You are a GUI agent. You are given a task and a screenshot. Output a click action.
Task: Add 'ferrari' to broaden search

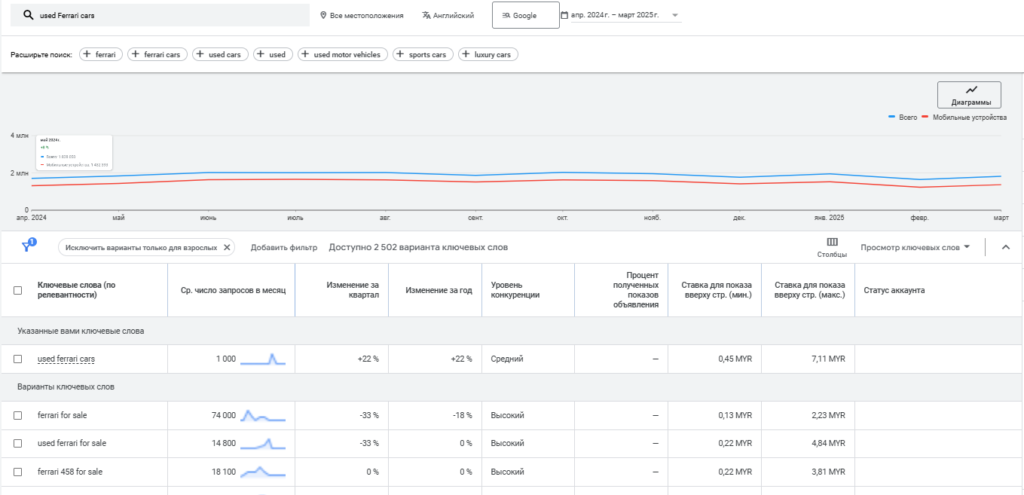[101, 55]
